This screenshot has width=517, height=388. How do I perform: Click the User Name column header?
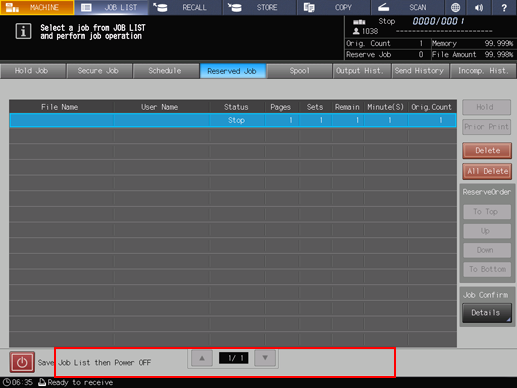click(x=162, y=107)
